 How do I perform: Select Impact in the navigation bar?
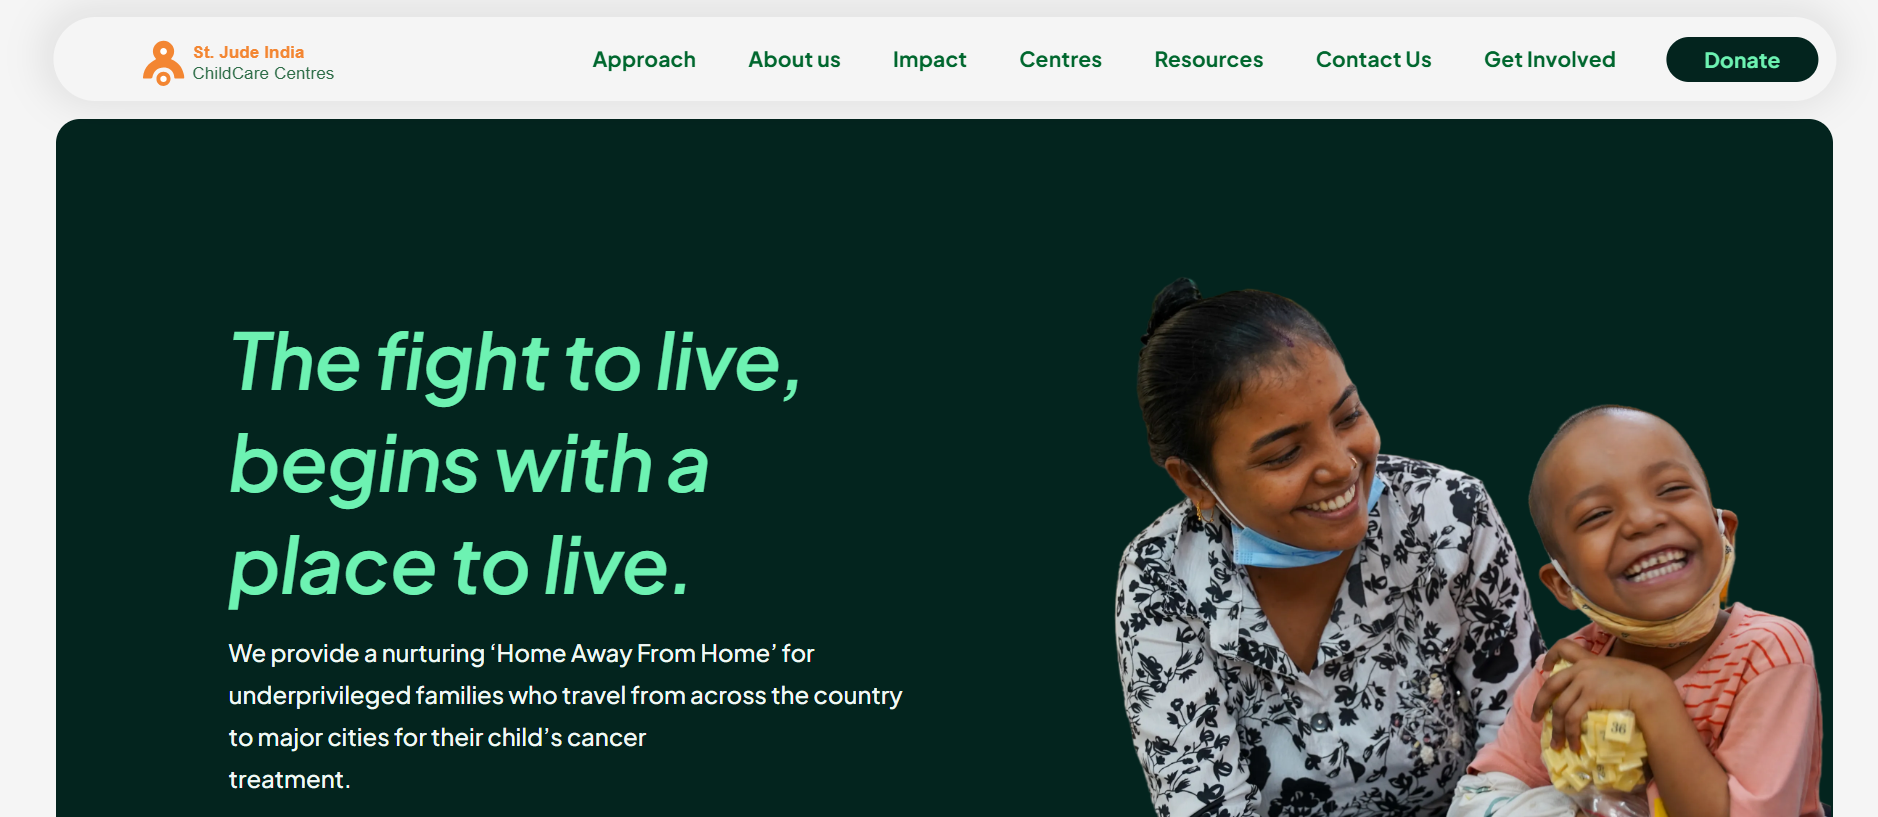tap(929, 60)
